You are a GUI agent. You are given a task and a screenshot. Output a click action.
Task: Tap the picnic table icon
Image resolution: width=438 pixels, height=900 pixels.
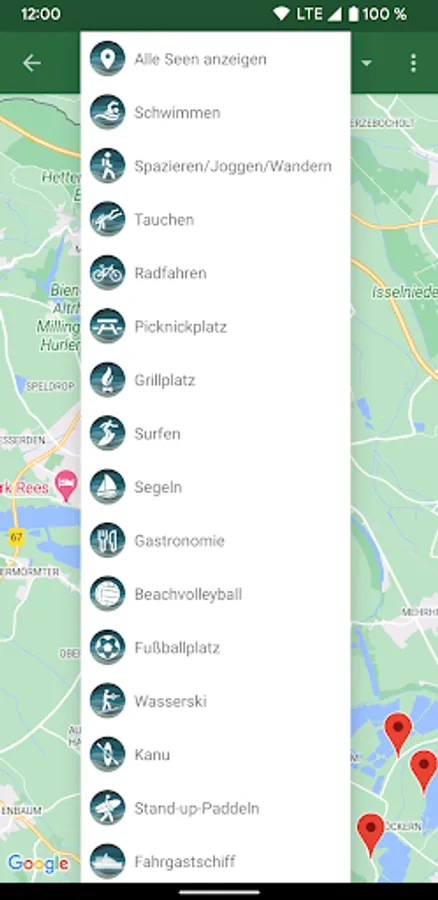[x=107, y=327]
